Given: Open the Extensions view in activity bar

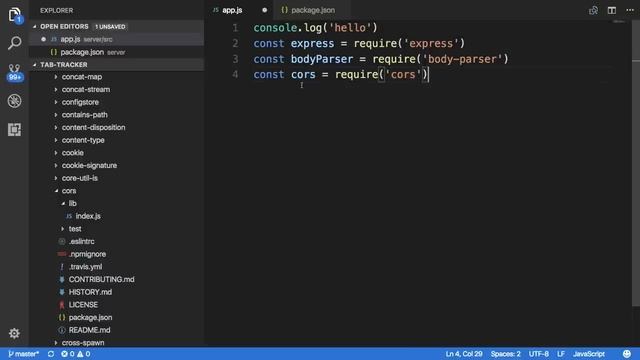Looking at the screenshot, I should click(14, 129).
